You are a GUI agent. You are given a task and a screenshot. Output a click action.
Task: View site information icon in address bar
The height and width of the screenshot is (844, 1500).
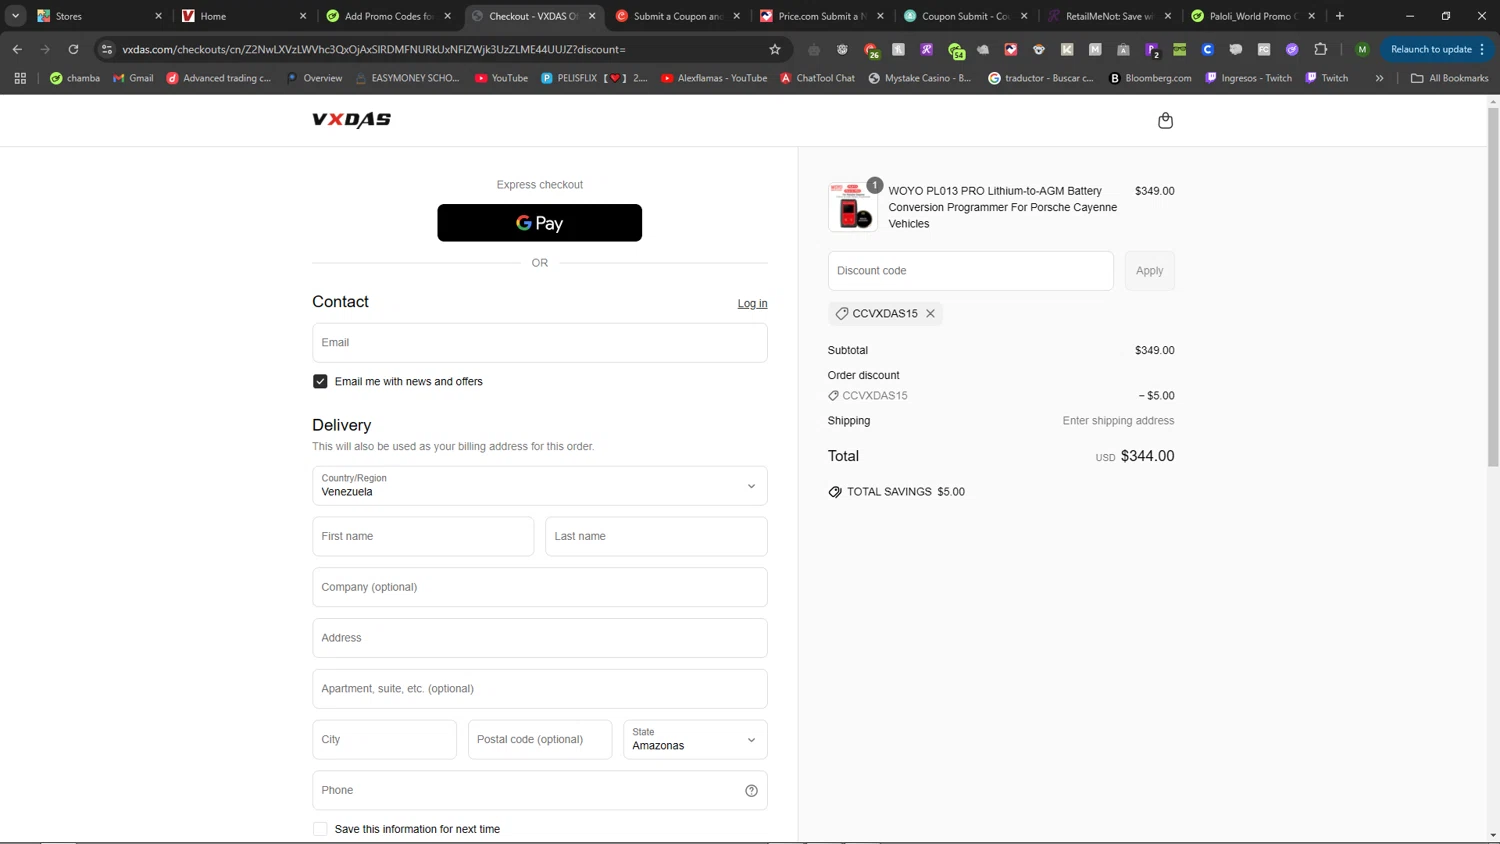point(107,49)
